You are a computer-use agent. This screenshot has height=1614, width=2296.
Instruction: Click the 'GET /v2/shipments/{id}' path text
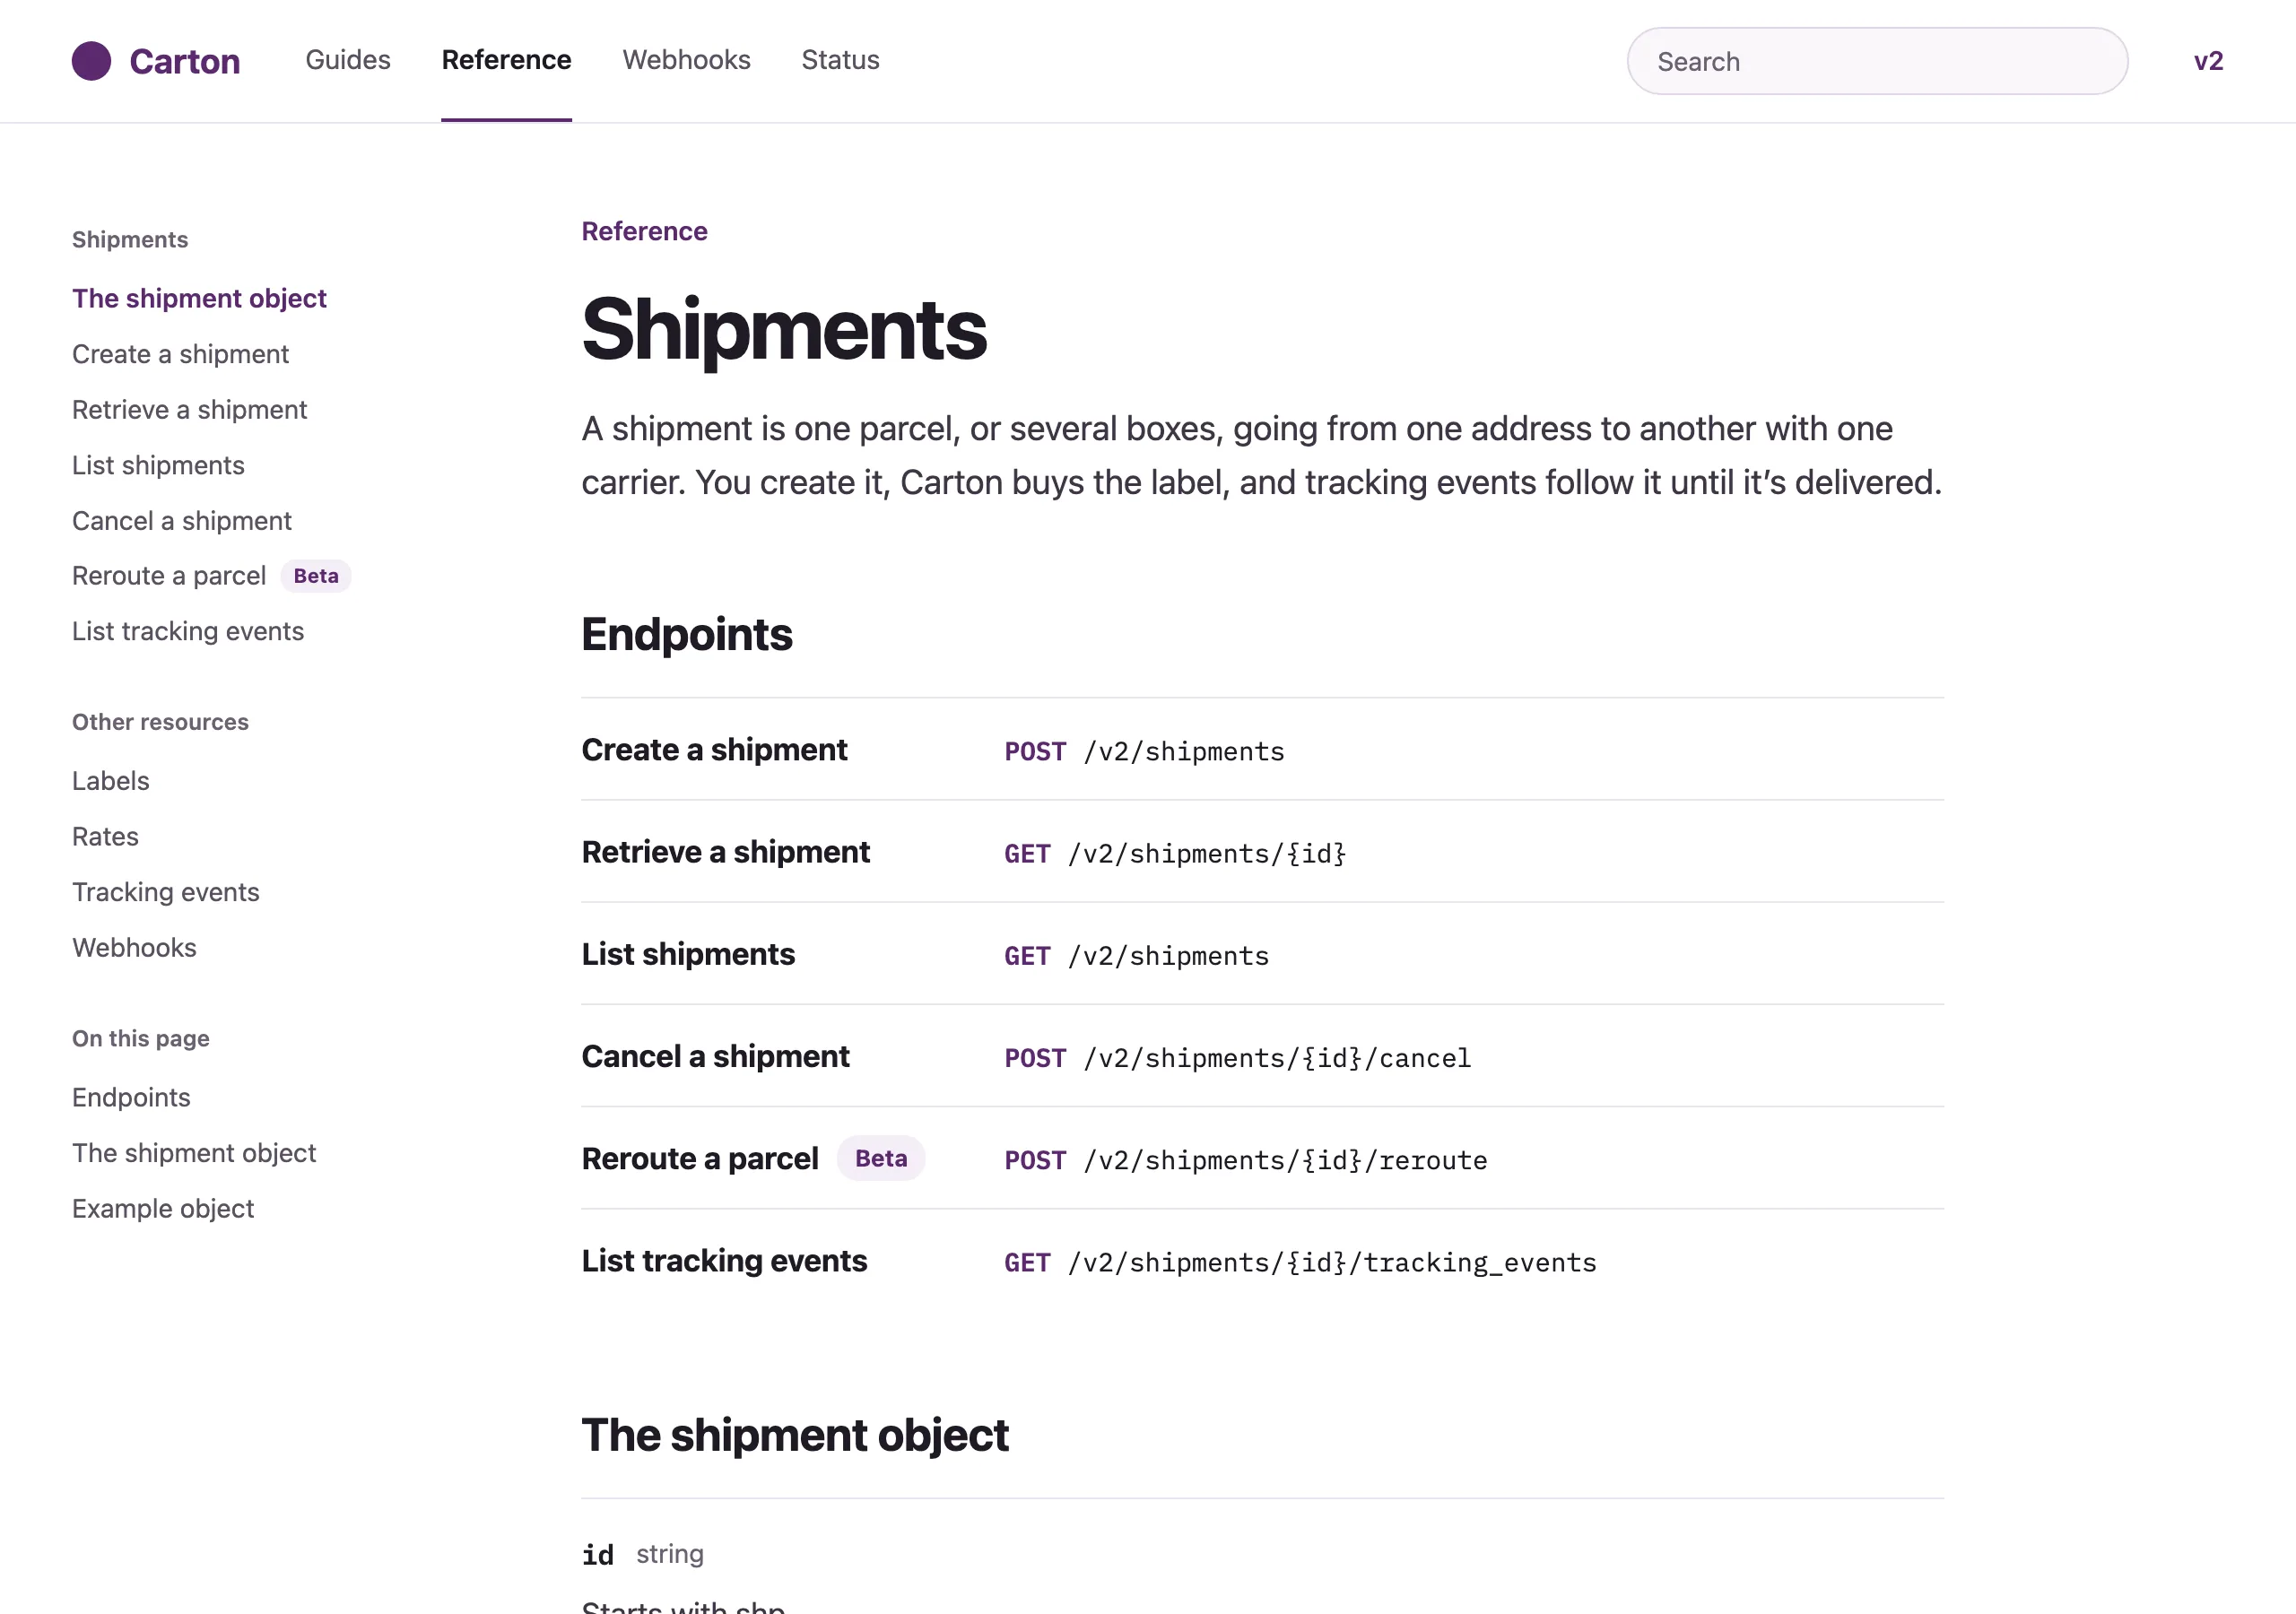click(x=1175, y=853)
